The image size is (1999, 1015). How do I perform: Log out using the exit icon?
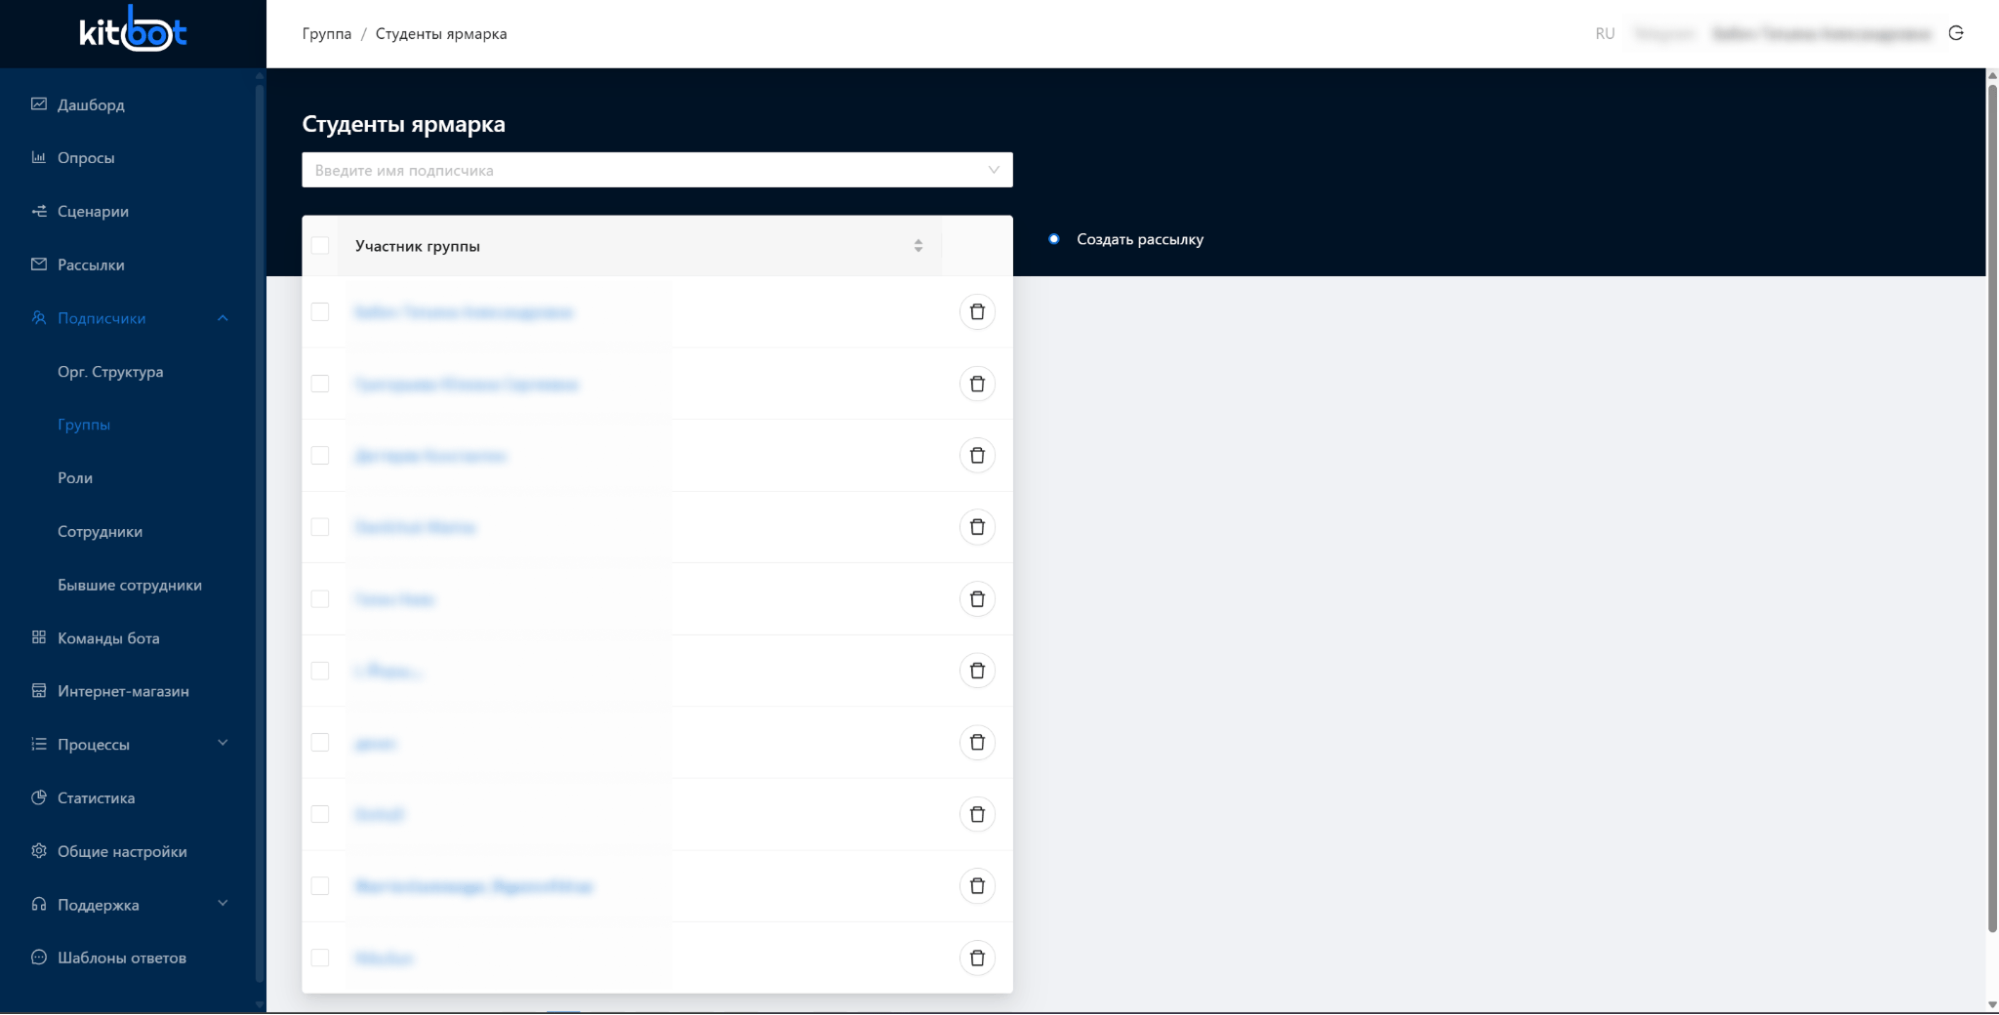[1956, 33]
